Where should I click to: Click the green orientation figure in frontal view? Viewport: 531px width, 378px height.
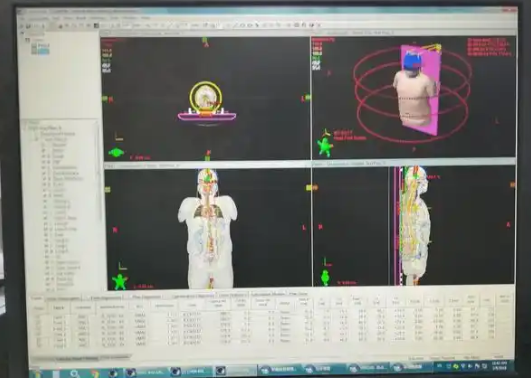coord(120,282)
